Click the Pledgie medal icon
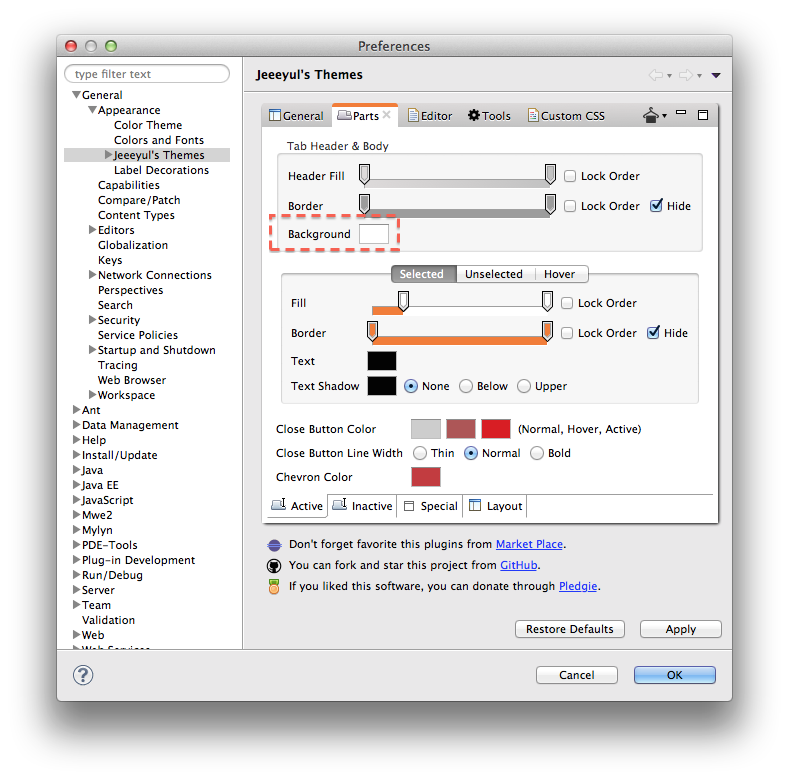The image size is (789, 780). tap(274, 587)
